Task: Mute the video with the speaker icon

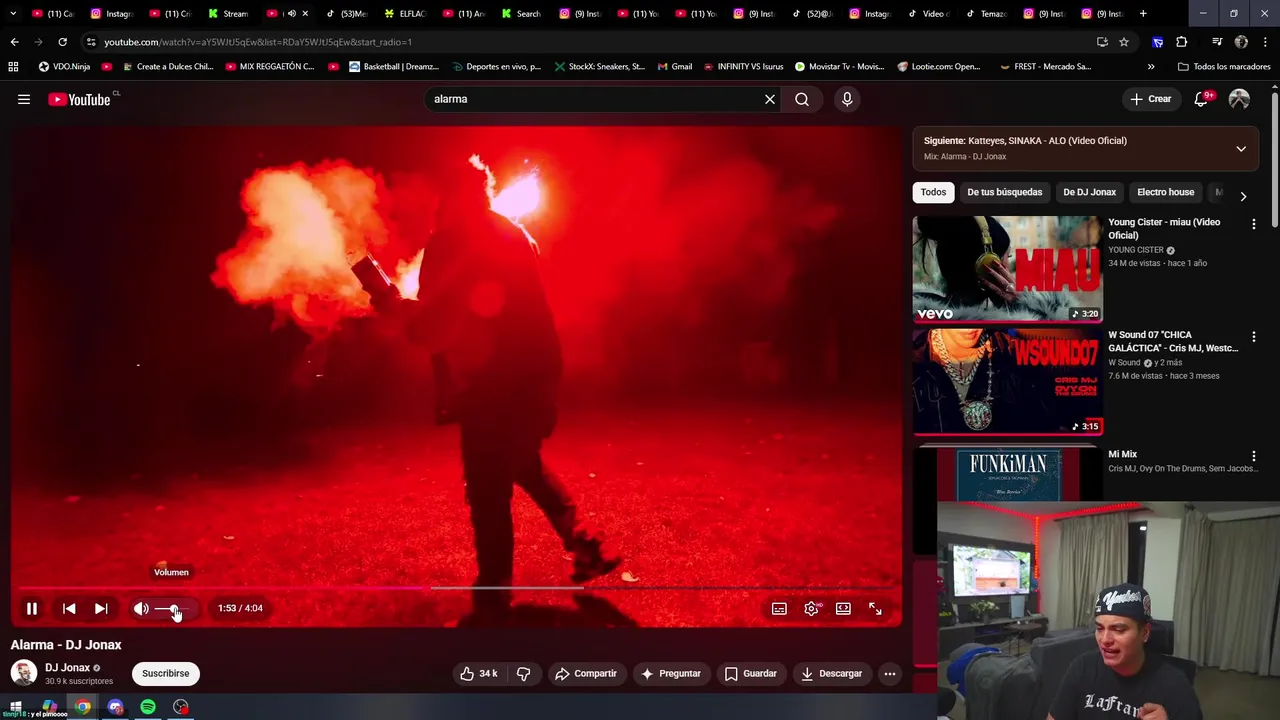Action: 141,608
